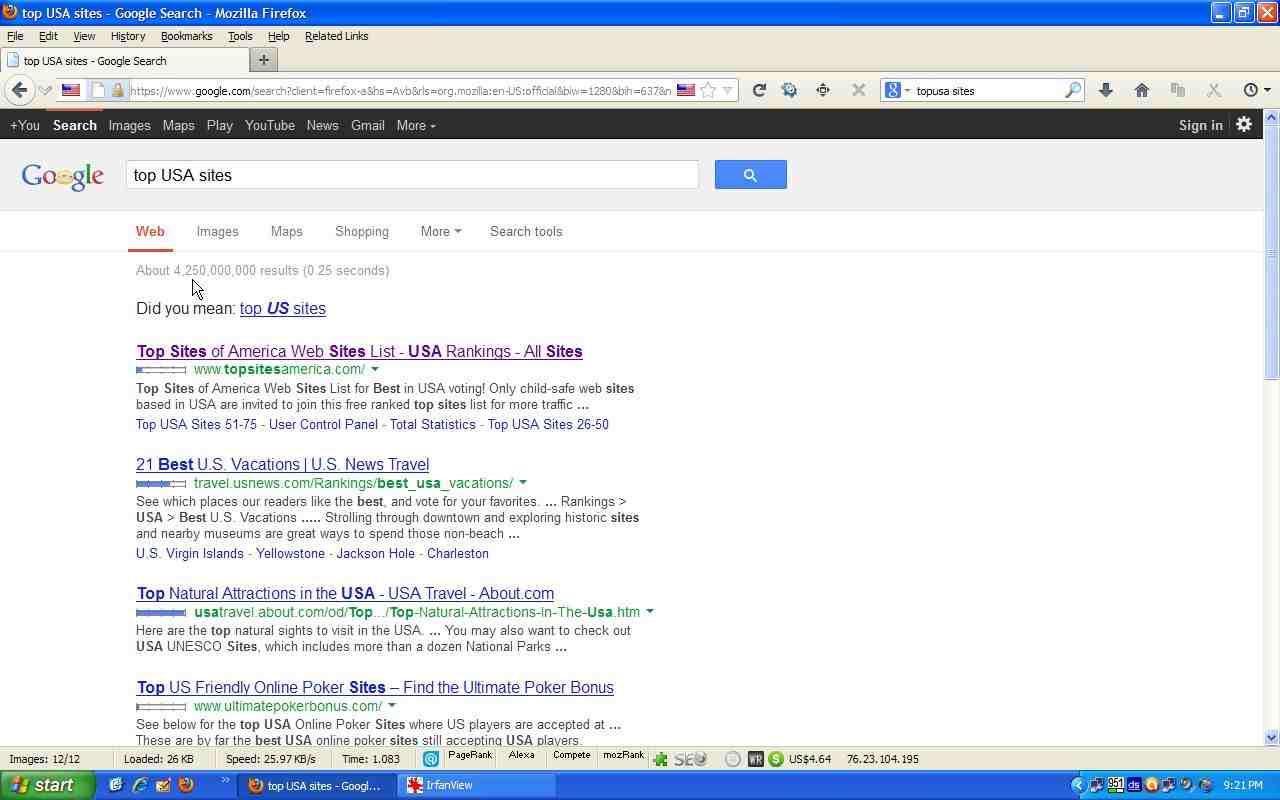Viewport: 1280px width, 800px height.
Task: Open the ultimatepokerbonus.com result dropdown arrow
Action: 392,706
